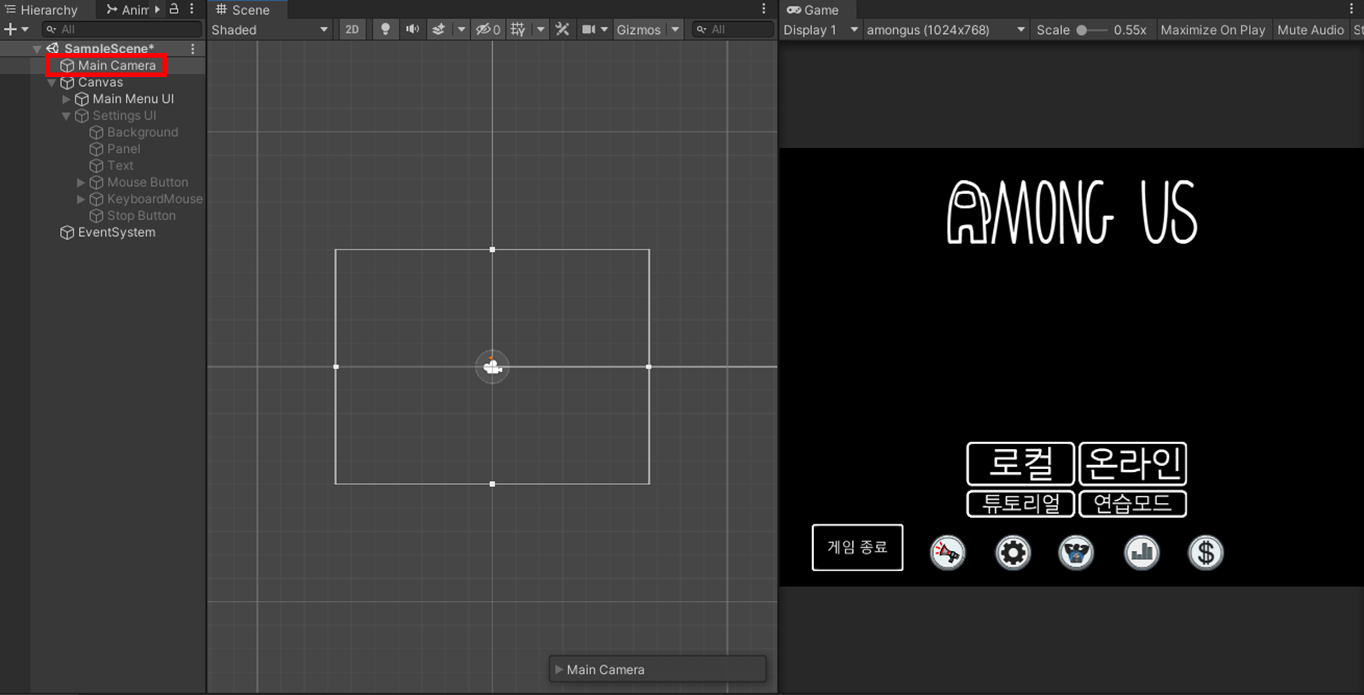This screenshot has width=1364, height=695.
Task: Click the 로컬 button in Game view
Action: (1021, 463)
